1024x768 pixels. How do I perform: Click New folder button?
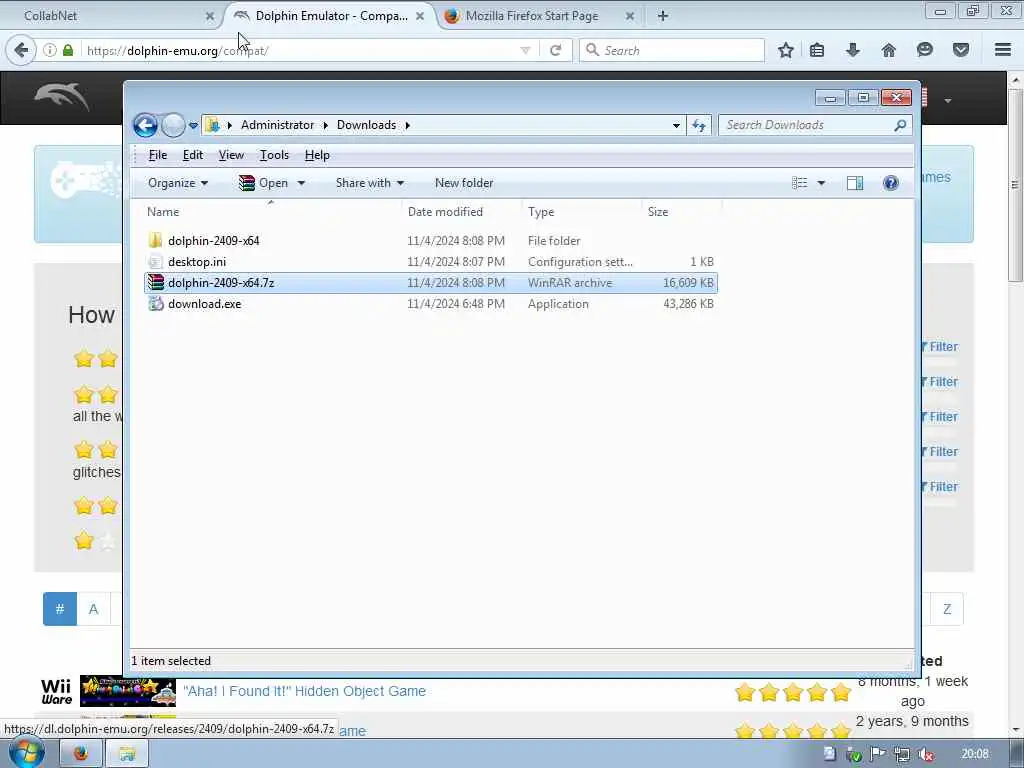click(x=464, y=183)
